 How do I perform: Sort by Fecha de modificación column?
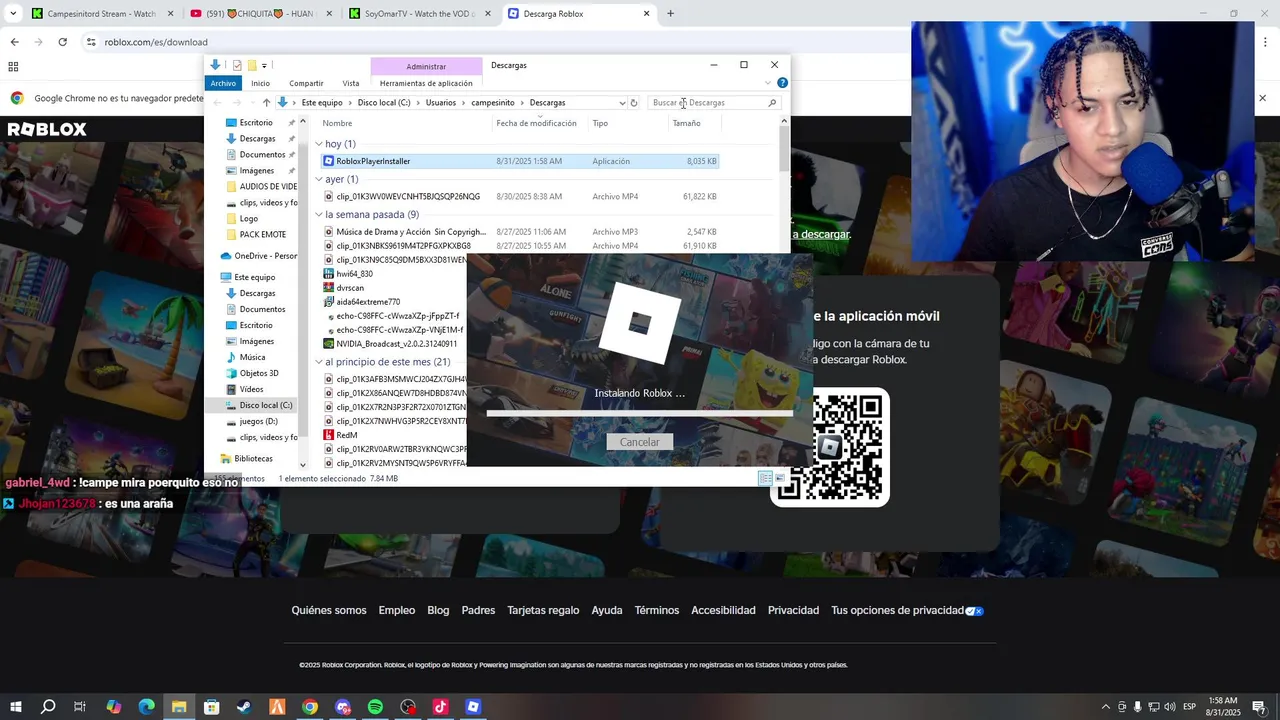click(x=536, y=123)
